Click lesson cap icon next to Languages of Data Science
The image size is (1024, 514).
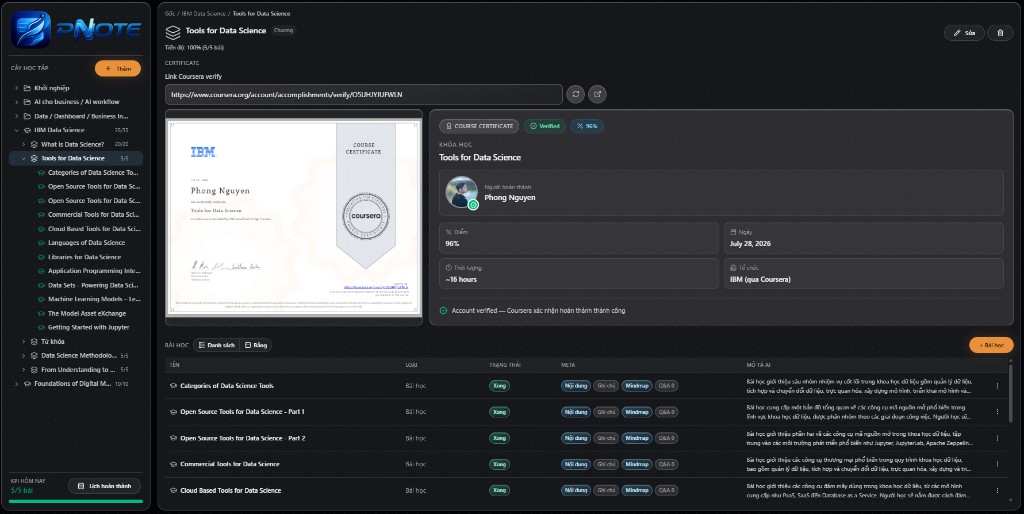pos(41,243)
